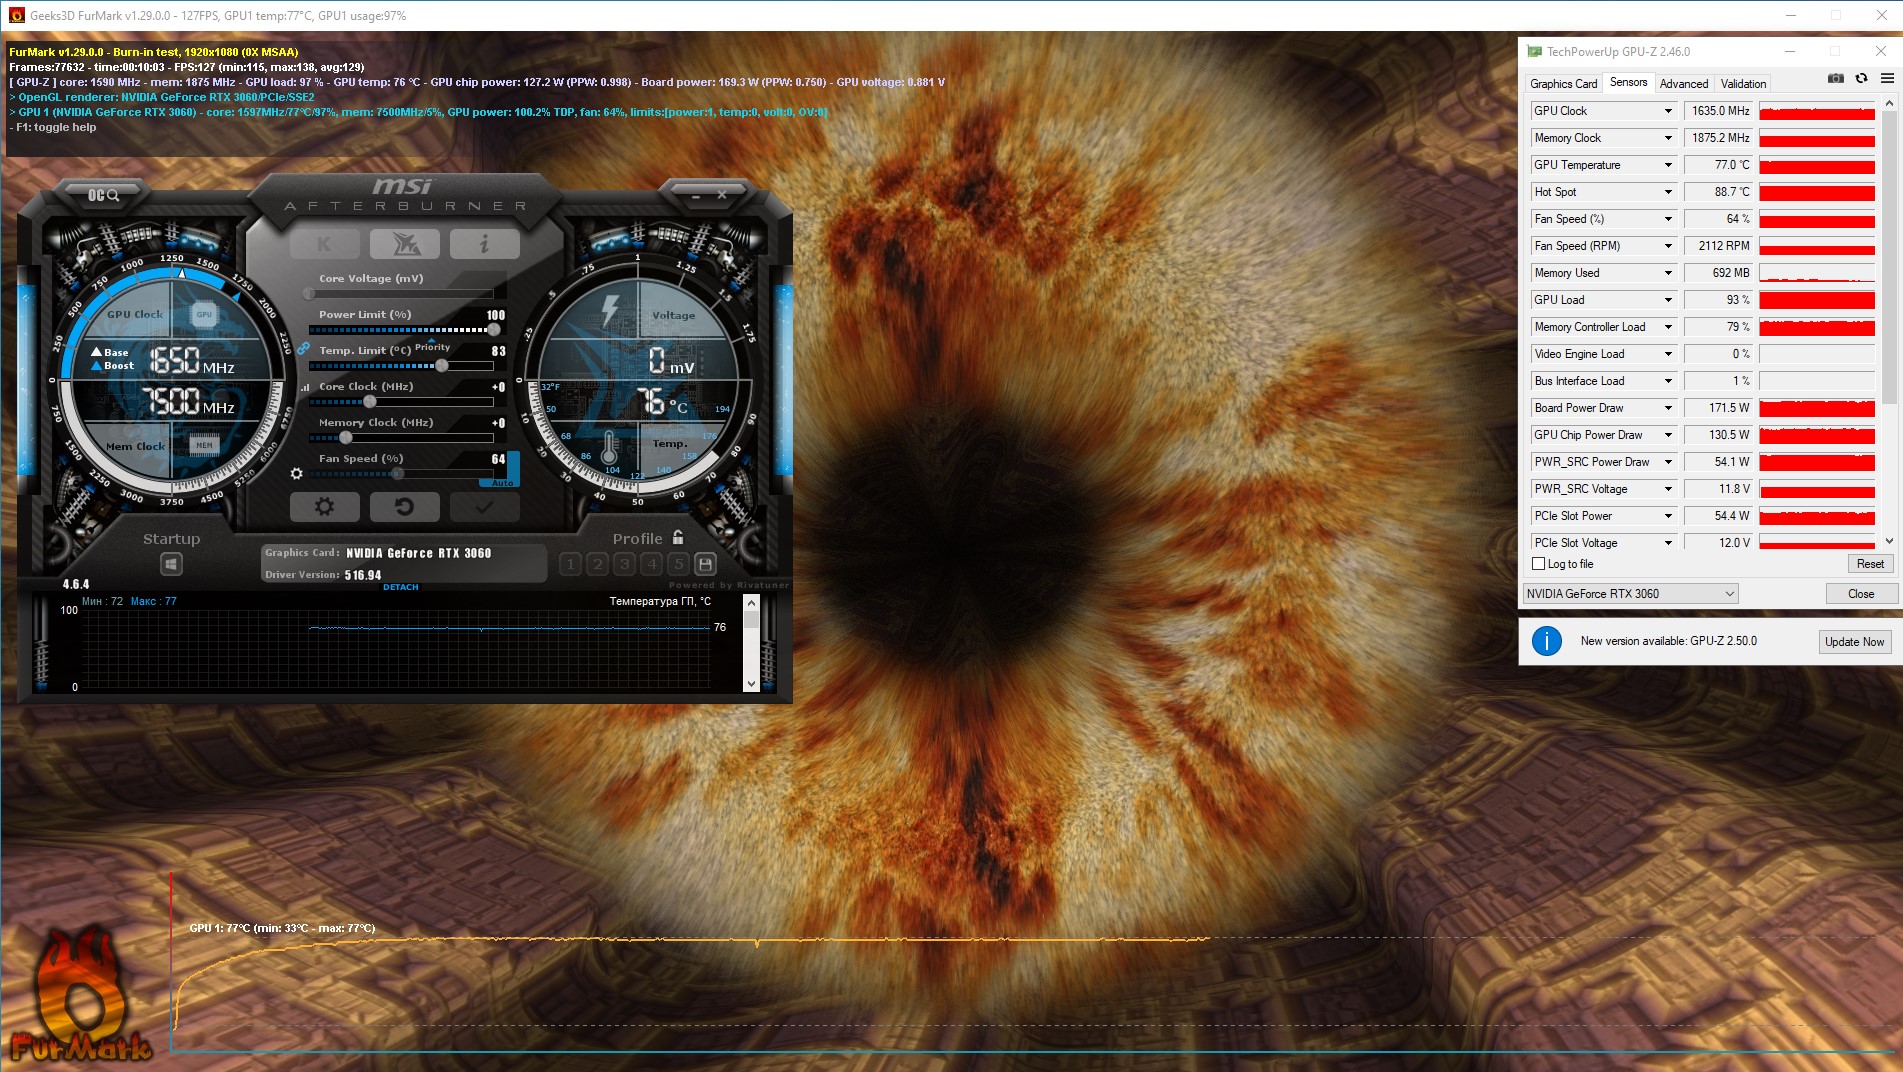Open Afterburner settings gear button
The height and width of the screenshot is (1072, 1903).
324,507
